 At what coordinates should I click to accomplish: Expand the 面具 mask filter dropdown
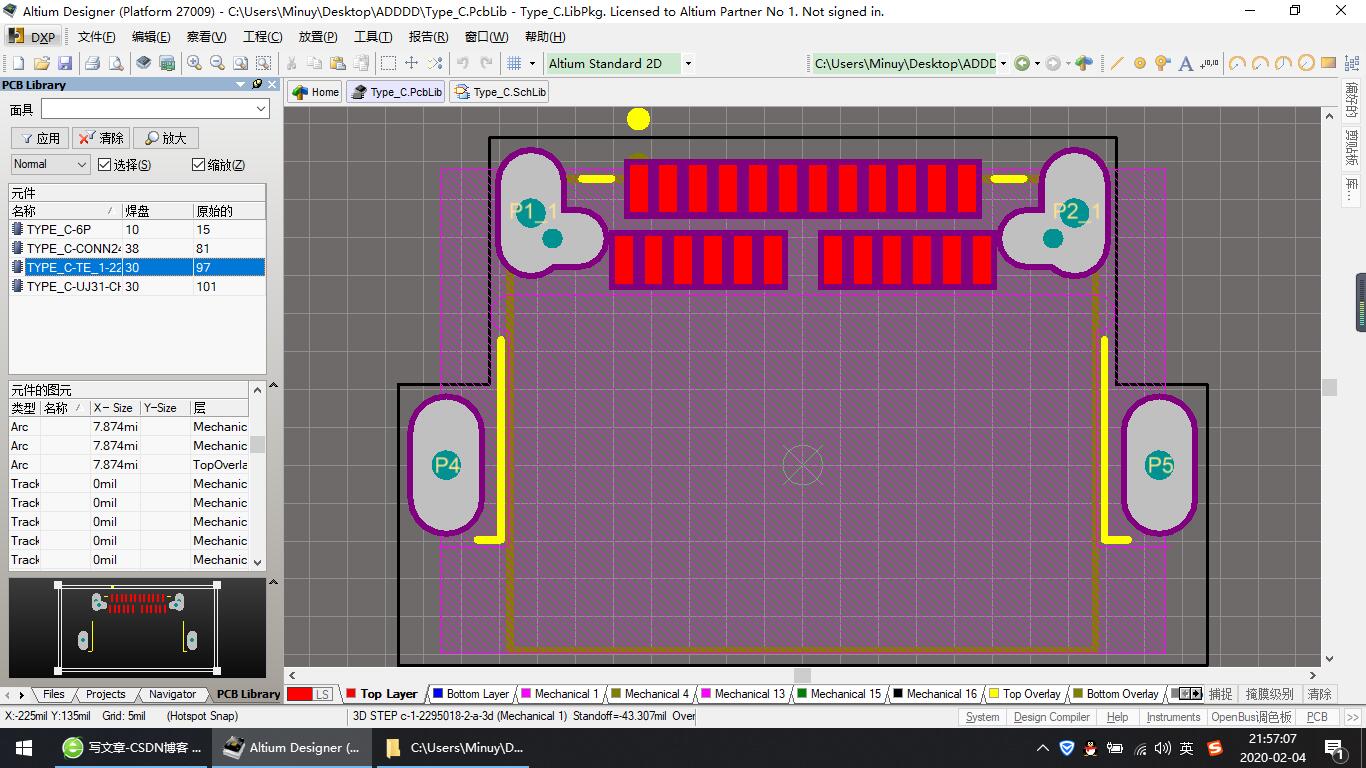[x=261, y=109]
